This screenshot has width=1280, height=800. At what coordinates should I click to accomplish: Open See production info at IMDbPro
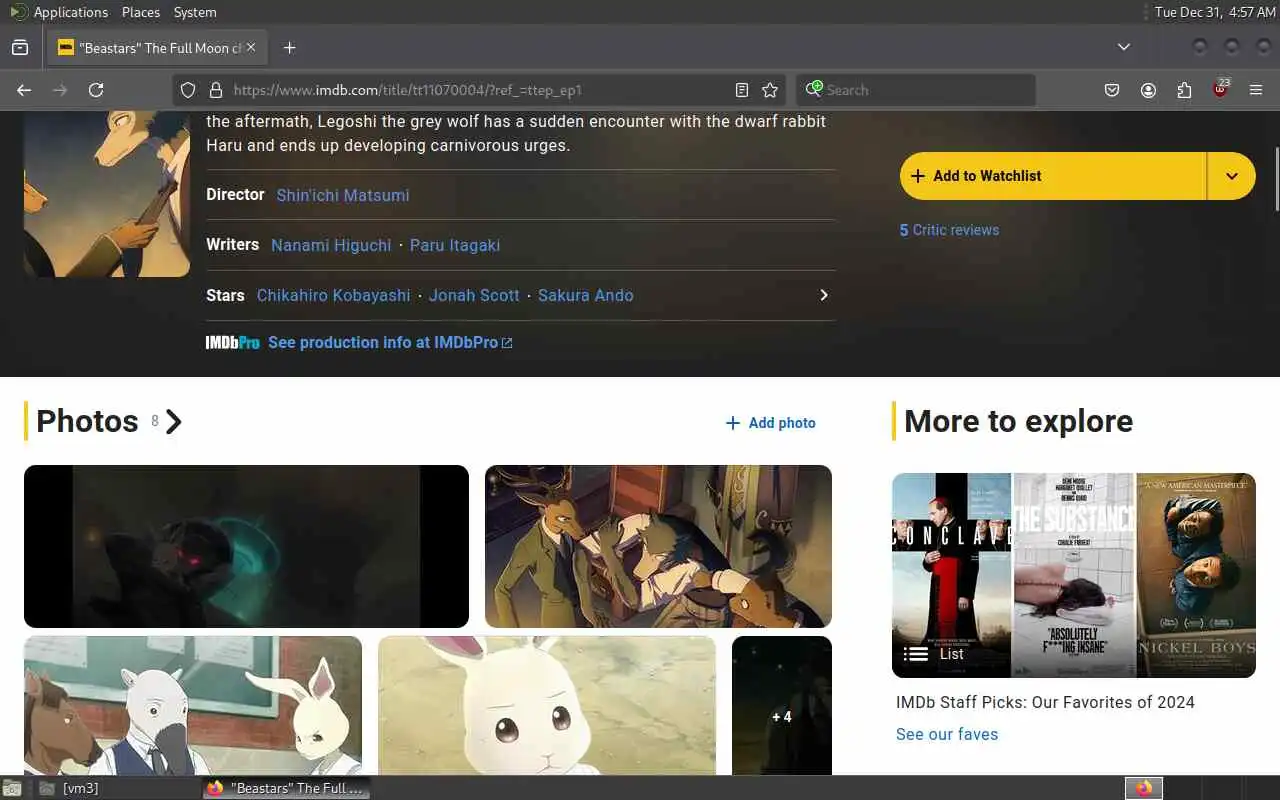click(390, 342)
